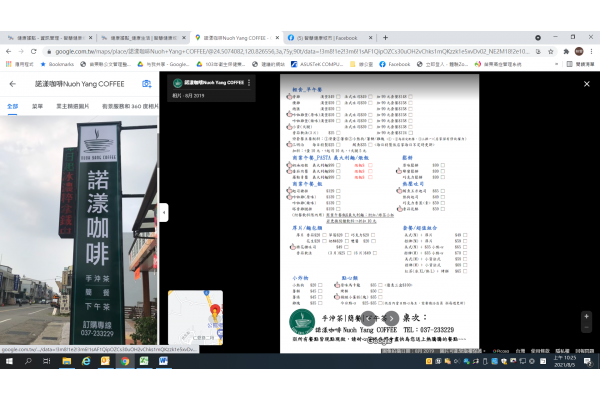This screenshot has height=400, width=600.
Task: Open File Explorer from the taskbar
Action: point(67,361)
